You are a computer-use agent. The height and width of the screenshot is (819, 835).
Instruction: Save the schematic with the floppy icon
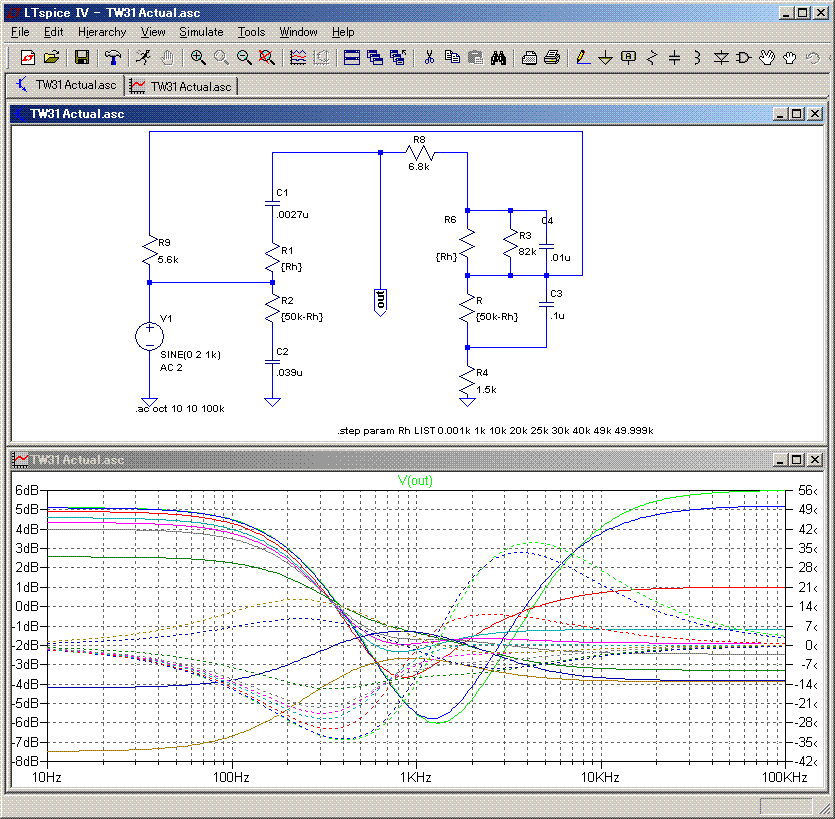click(x=81, y=57)
